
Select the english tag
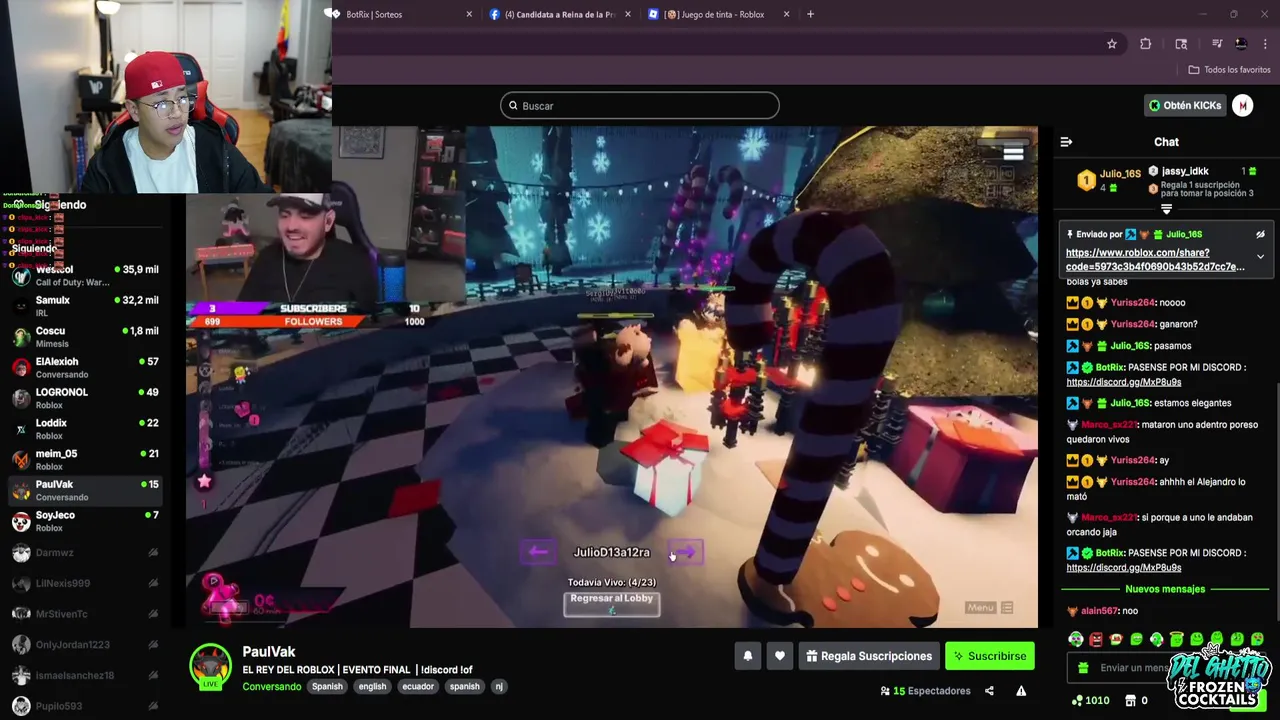point(372,687)
